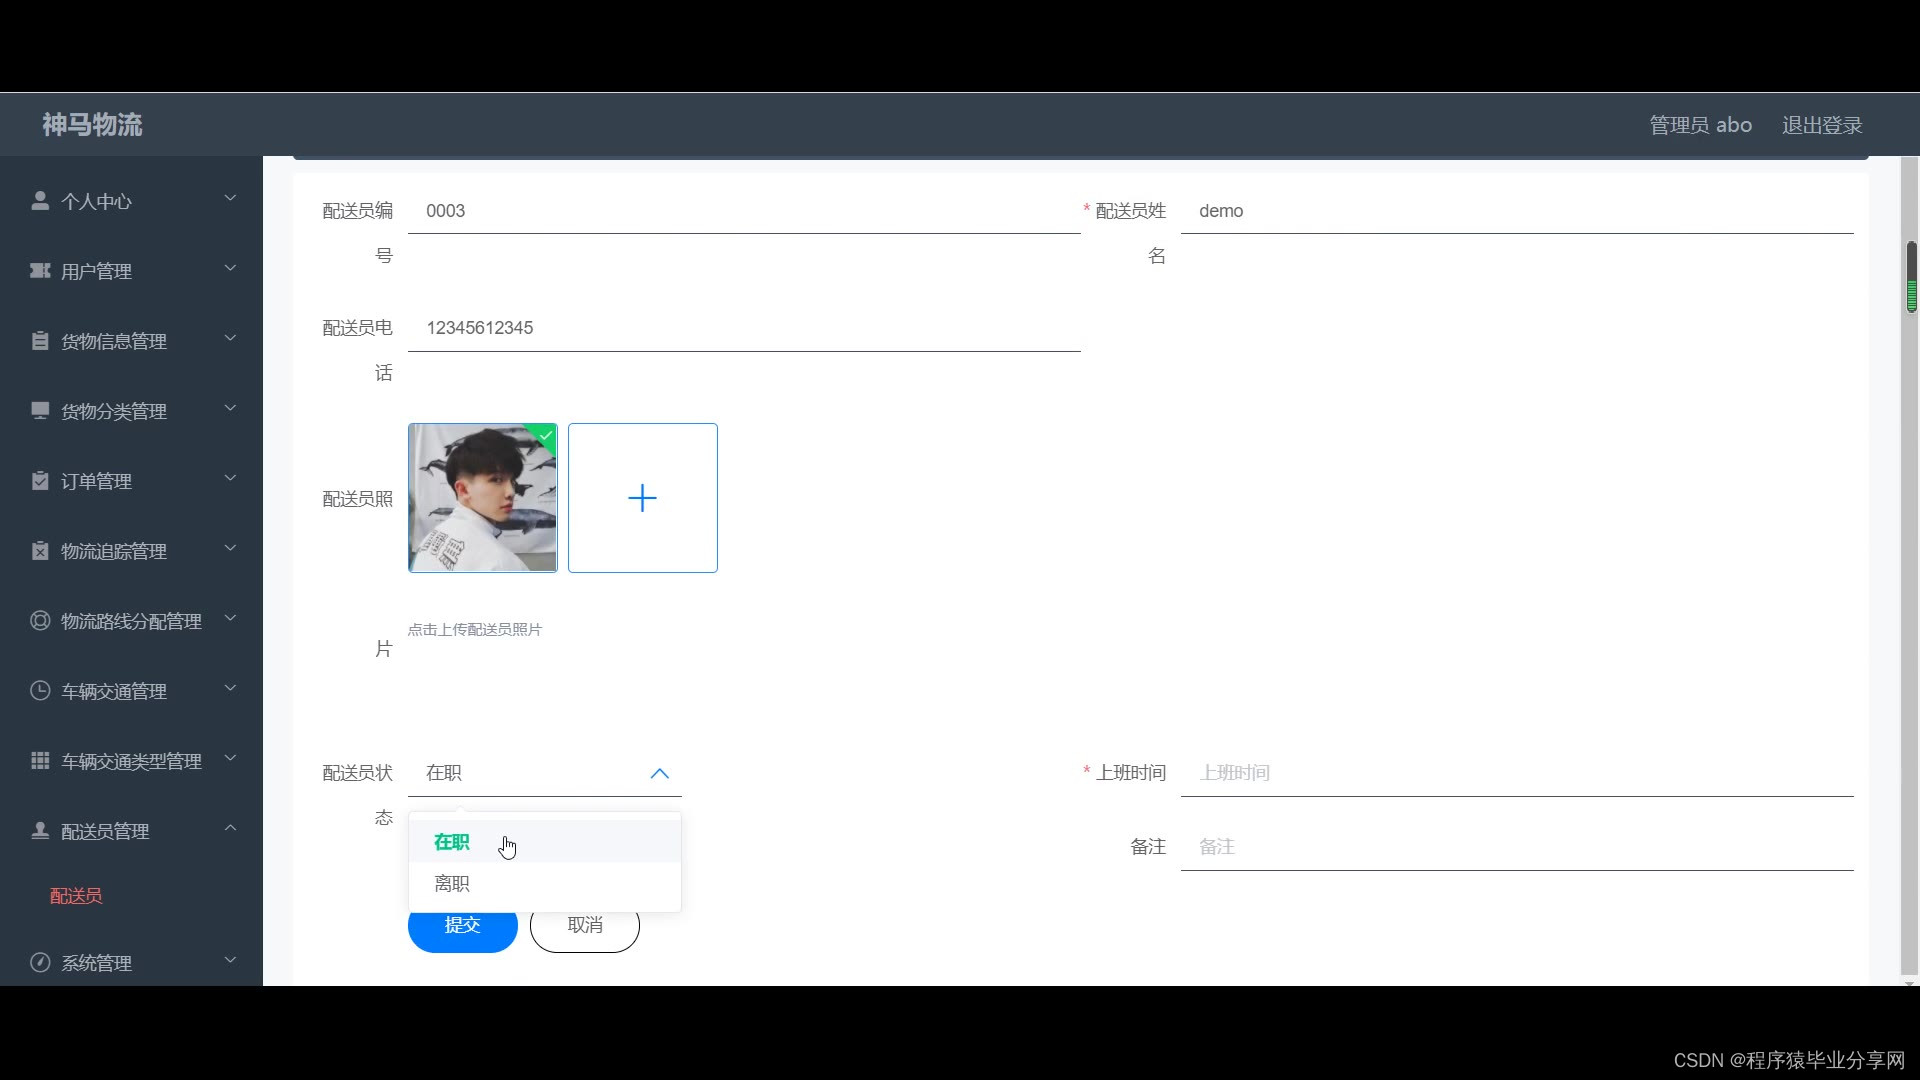Viewport: 1920px width, 1080px height.
Task: Click the plus icon to upload photo
Action: click(x=642, y=498)
